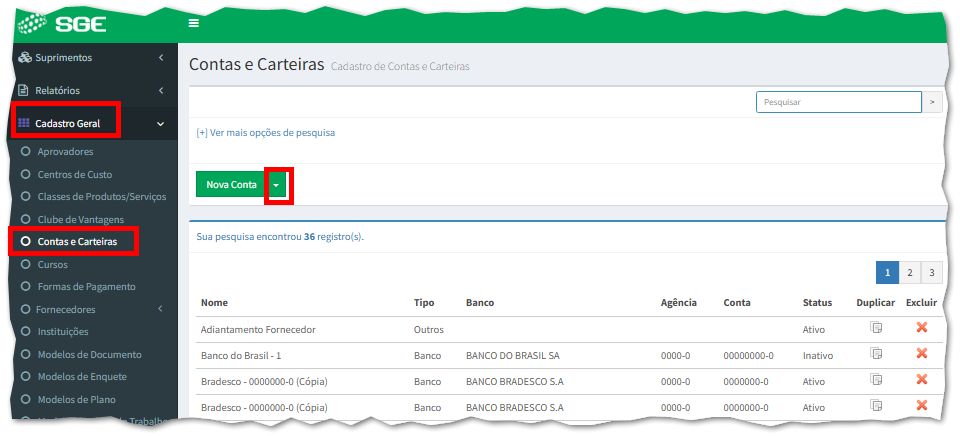Open Modelos de Plano
Viewport: 960px width, 436px height.
[x=77, y=399]
